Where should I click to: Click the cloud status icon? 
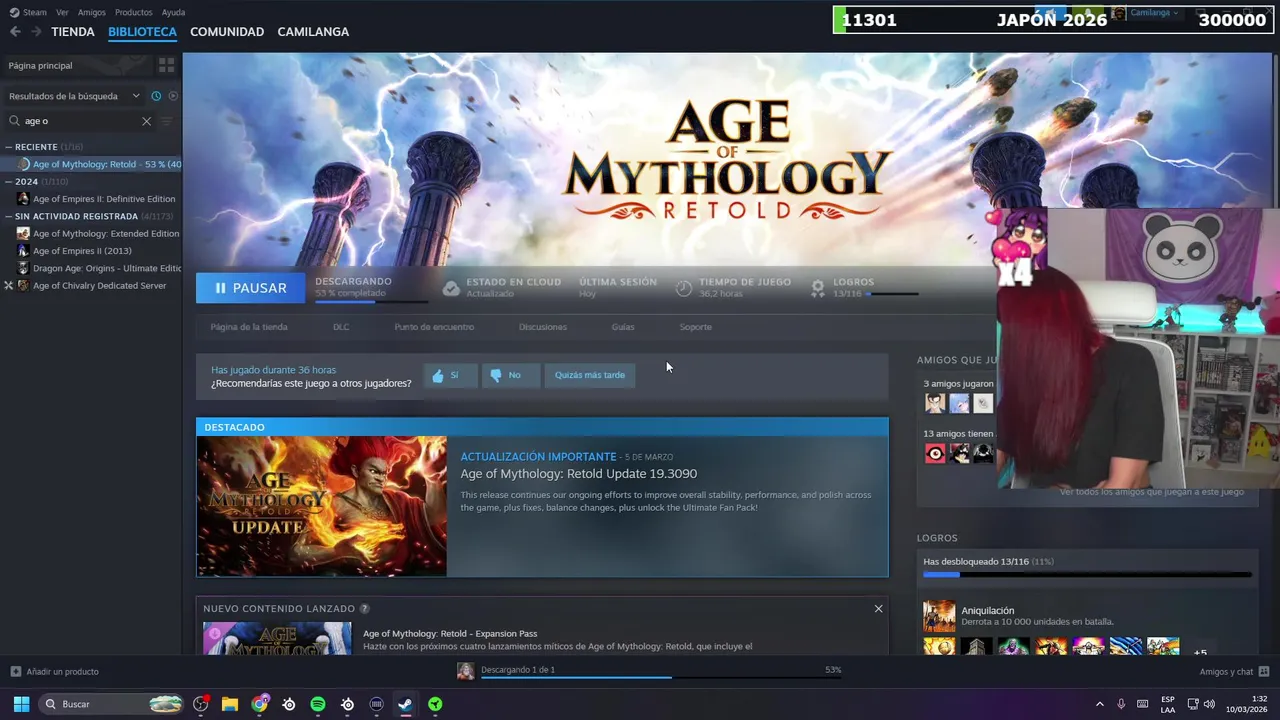451,288
